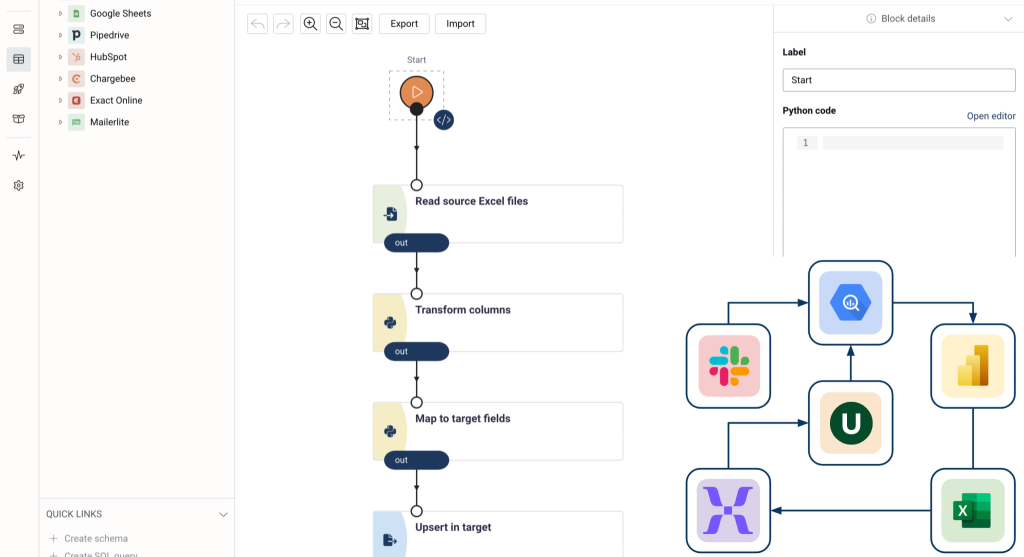
Task: Open the activity pulse icon in sidebar
Action: [18, 155]
